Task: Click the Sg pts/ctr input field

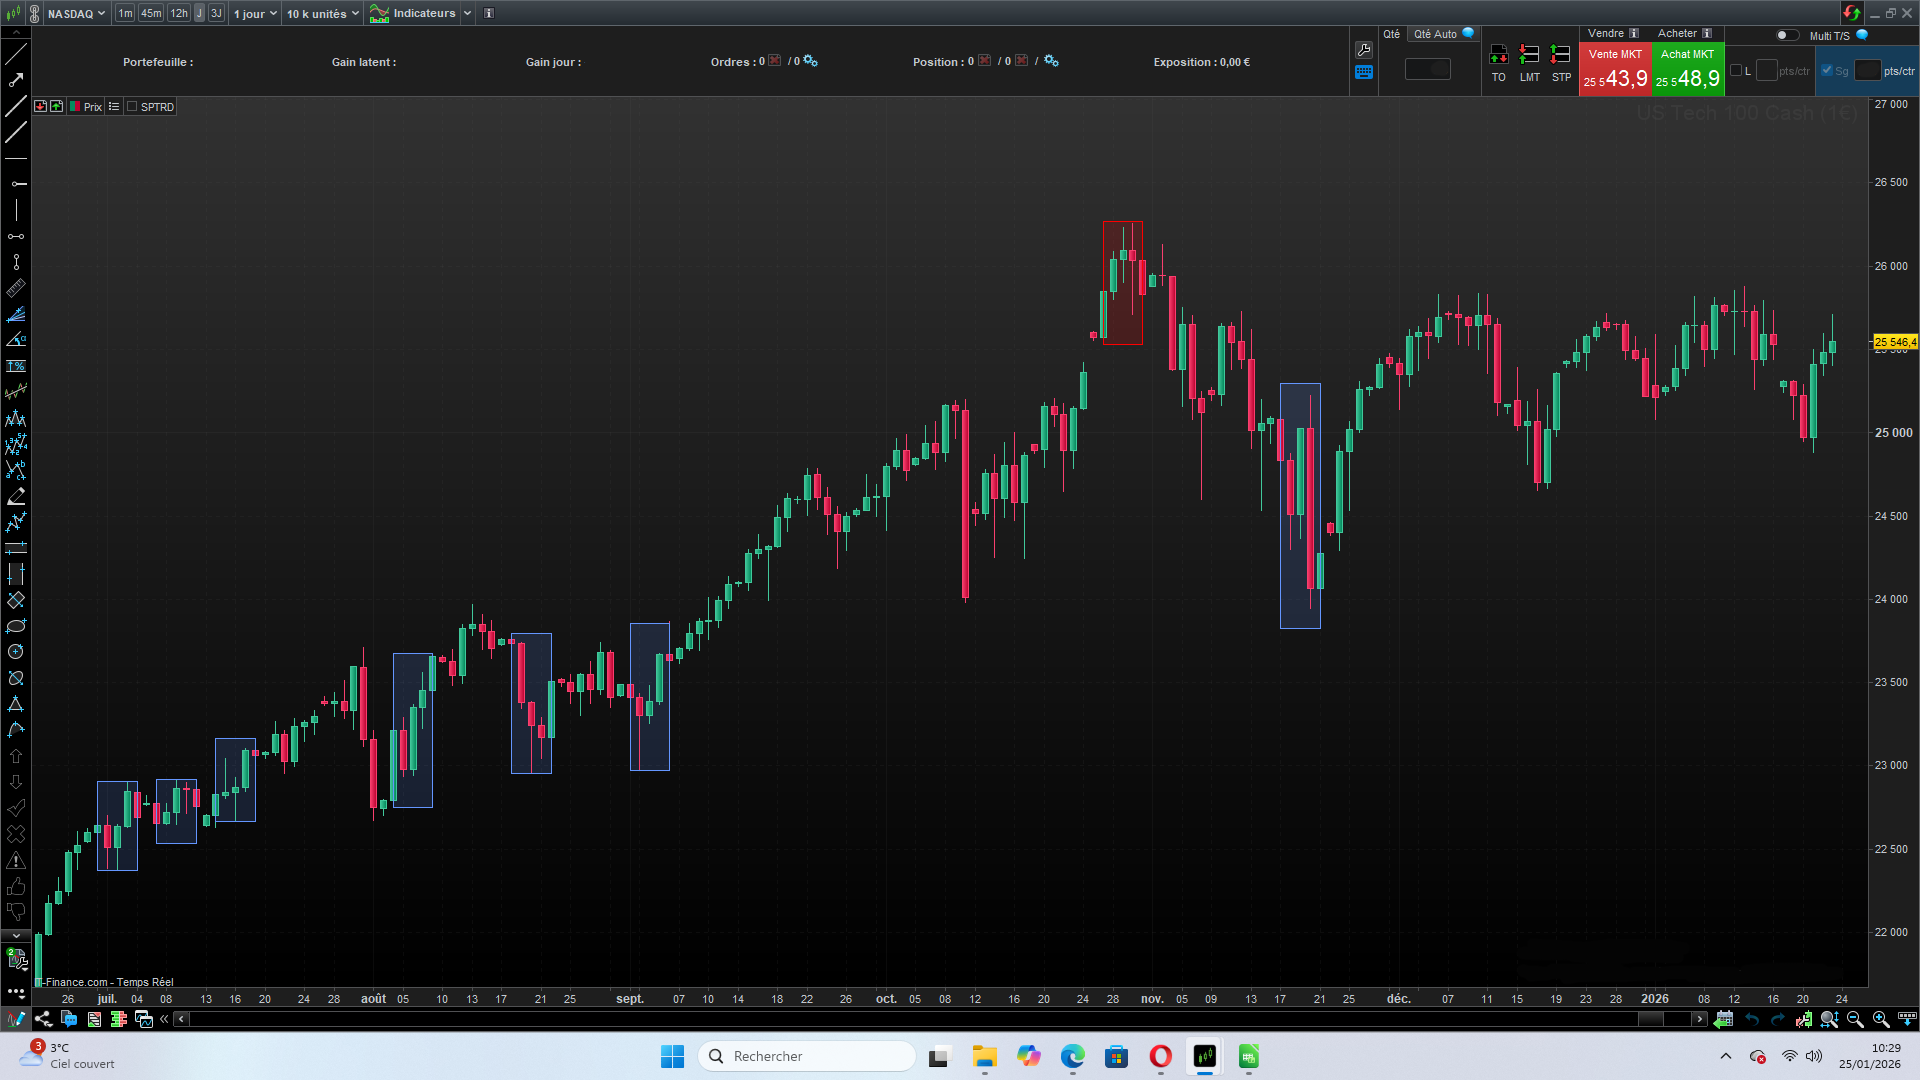Action: click(x=1867, y=70)
